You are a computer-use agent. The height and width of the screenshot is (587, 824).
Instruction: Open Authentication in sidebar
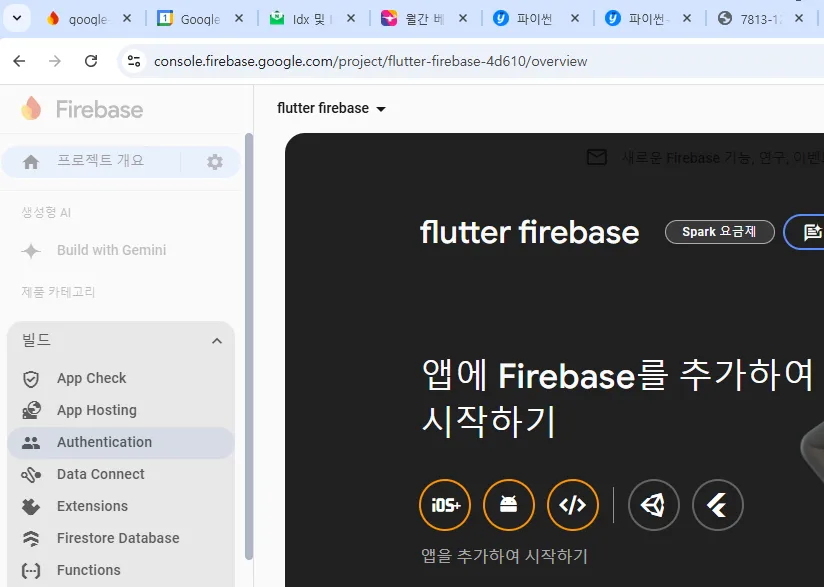point(121,443)
